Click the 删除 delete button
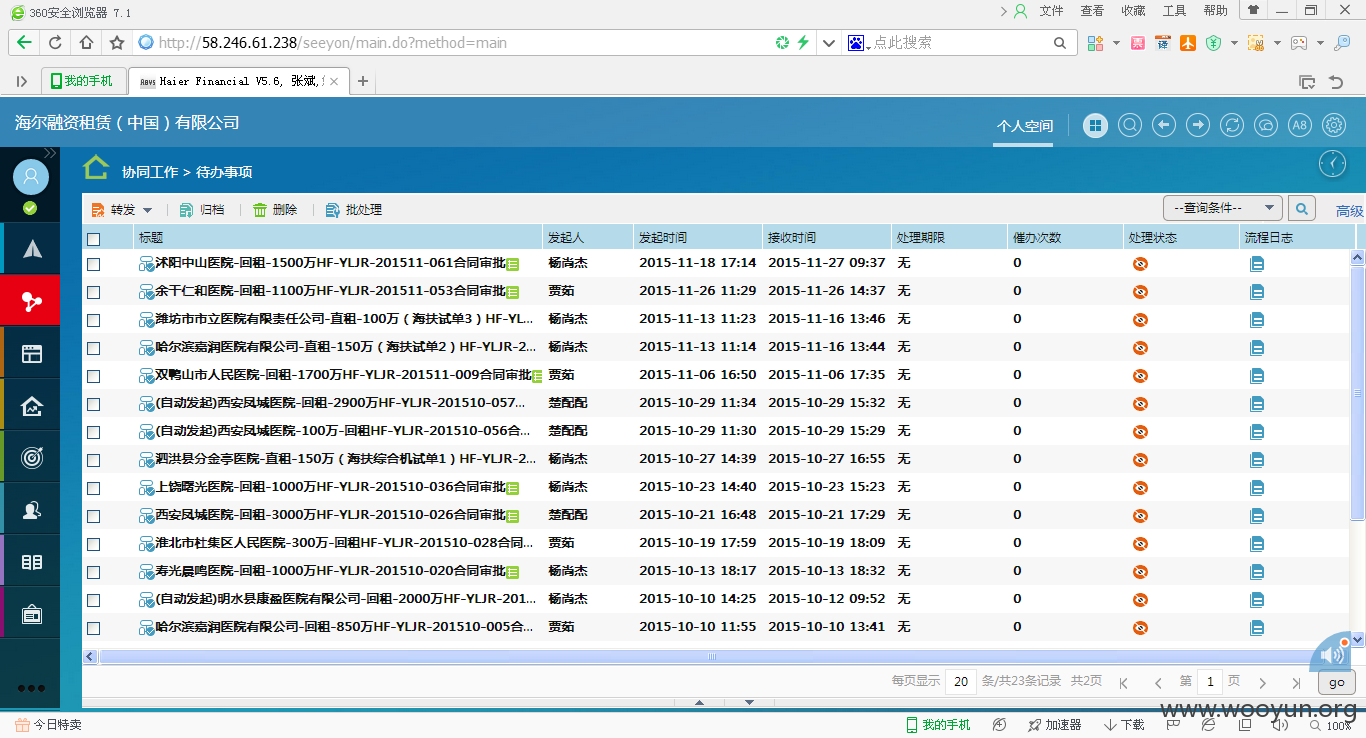This screenshot has width=1366, height=738. point(274,210)
